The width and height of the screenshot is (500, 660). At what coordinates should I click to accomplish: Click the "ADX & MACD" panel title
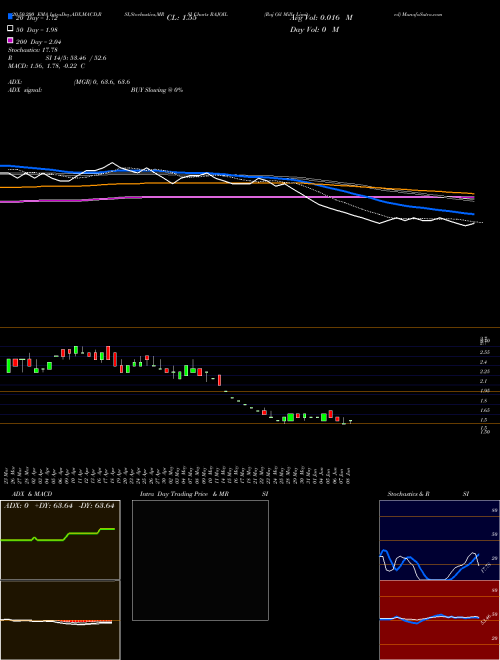[x=30, y=494]
